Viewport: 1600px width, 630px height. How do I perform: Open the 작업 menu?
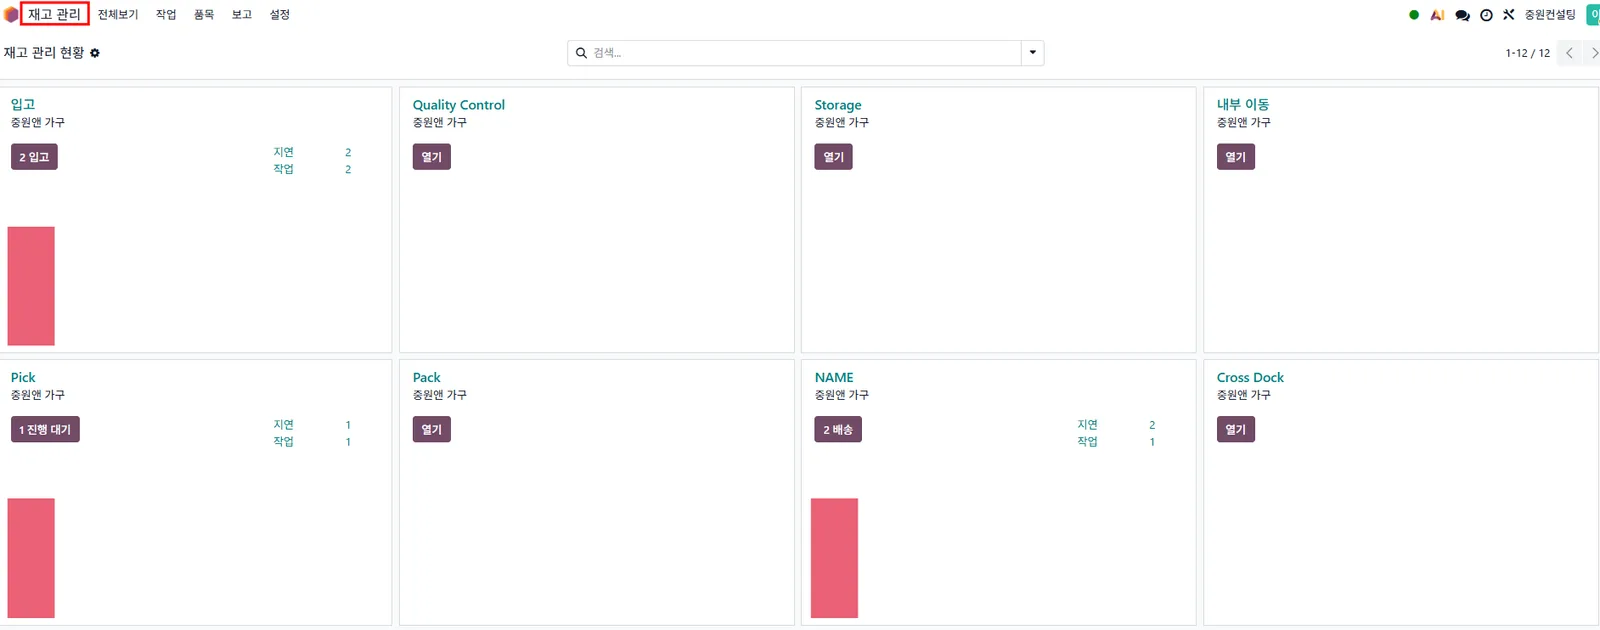coord(166,15)
